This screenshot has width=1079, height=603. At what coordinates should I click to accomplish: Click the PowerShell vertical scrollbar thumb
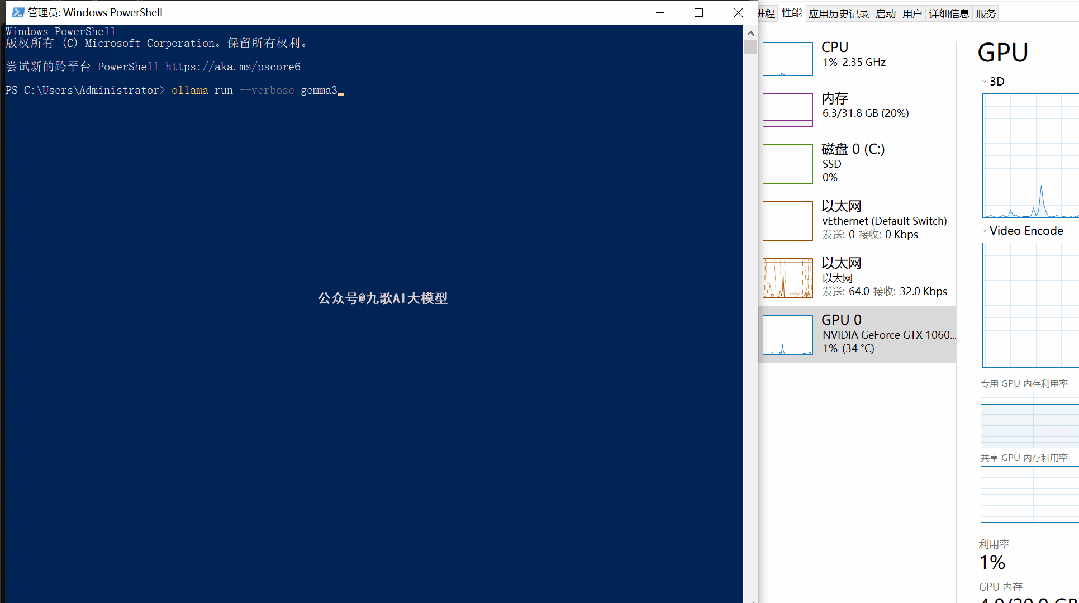(750, 47)
